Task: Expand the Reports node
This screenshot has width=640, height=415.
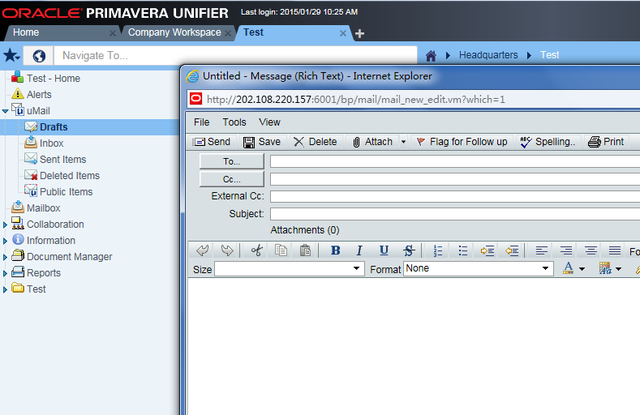Action: (x=5, y=273)
